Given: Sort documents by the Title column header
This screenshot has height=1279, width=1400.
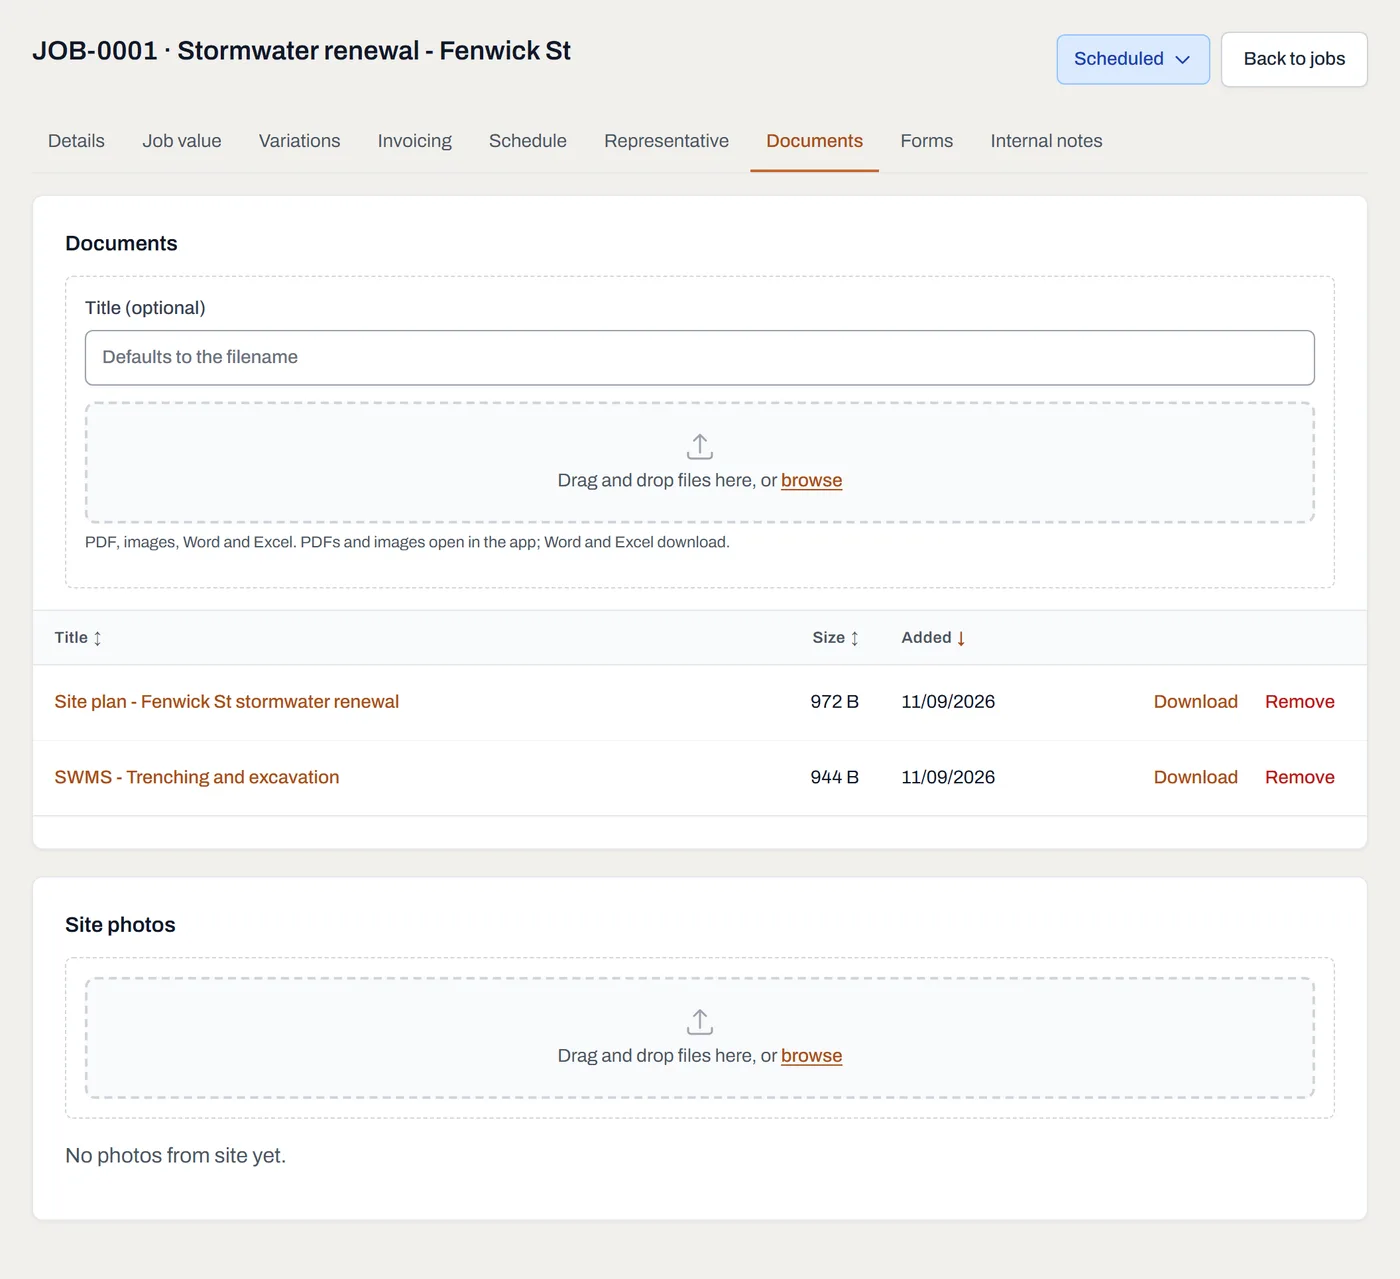Looking at the screenshot, I should [78, 638].
